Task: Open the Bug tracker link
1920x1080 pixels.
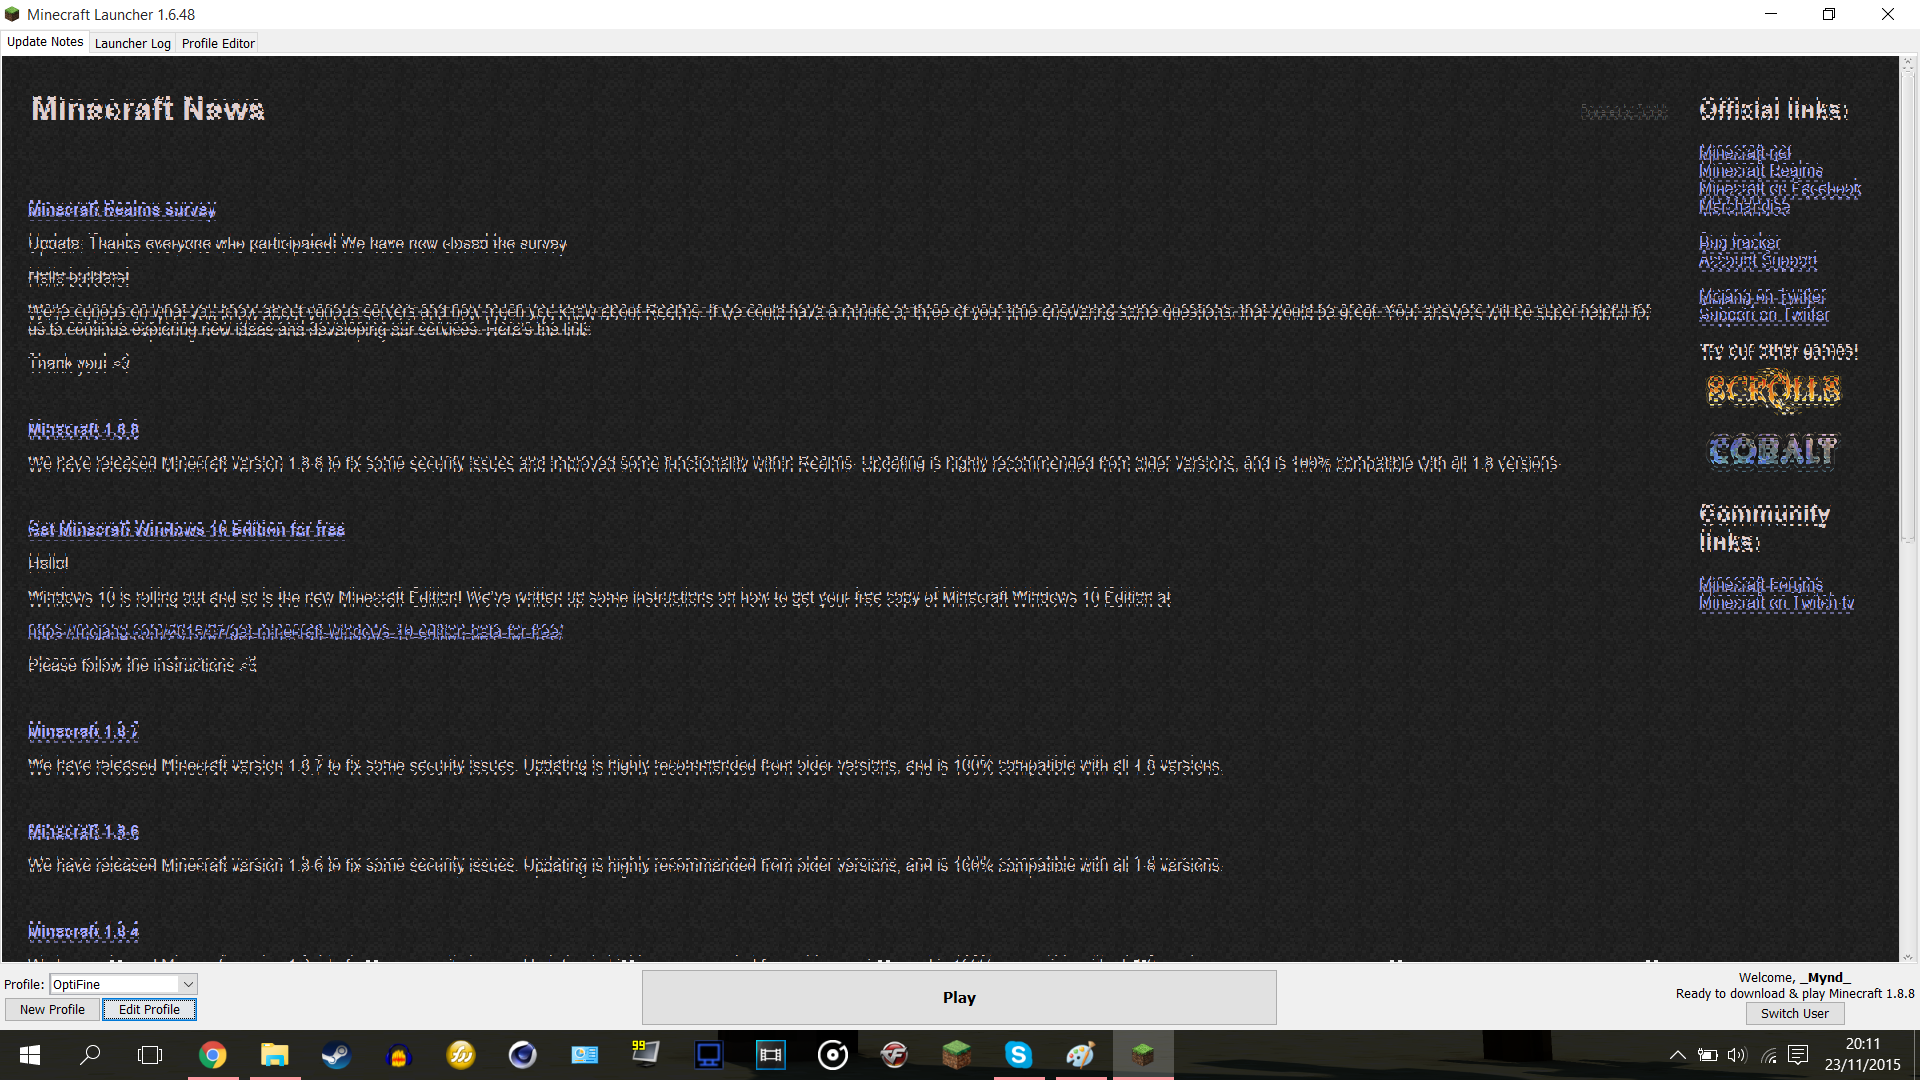Action: (x=1739, y=242)
